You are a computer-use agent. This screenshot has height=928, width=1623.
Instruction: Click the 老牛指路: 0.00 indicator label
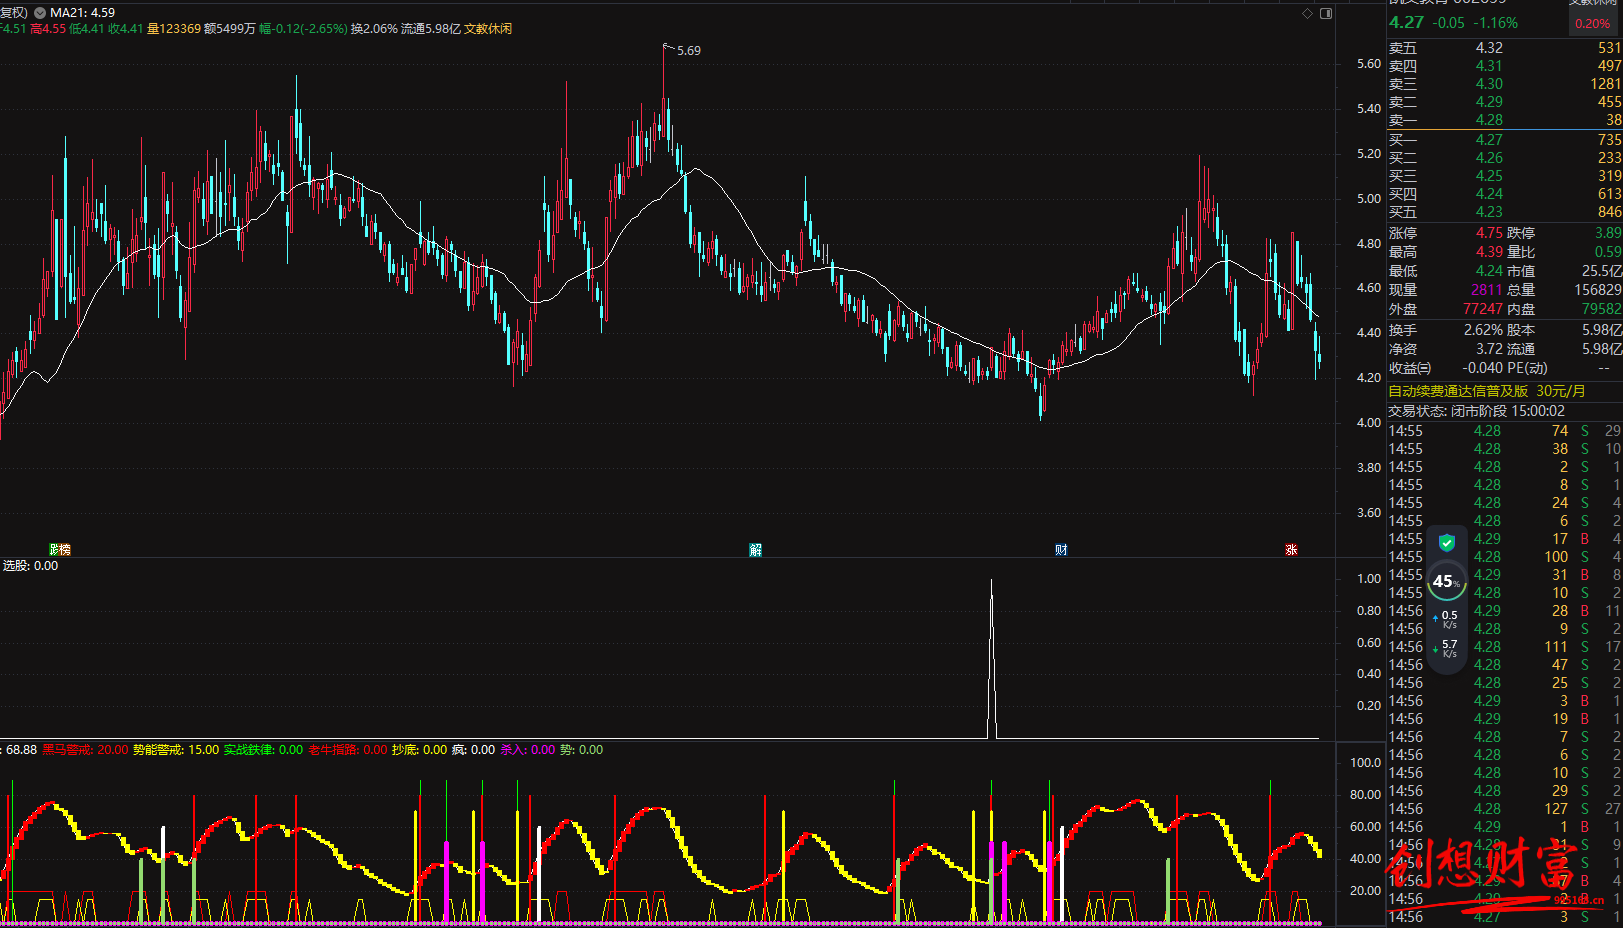coord(348,750)
